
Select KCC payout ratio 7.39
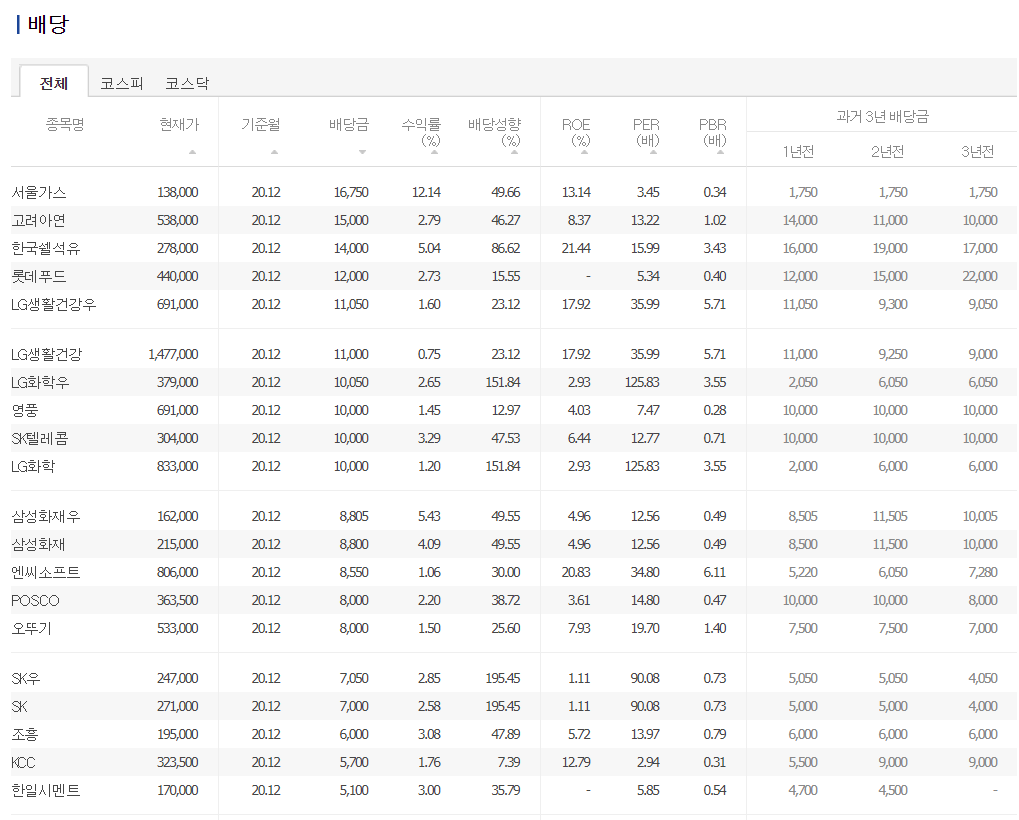pyautogui.click(x=509, y=762)
